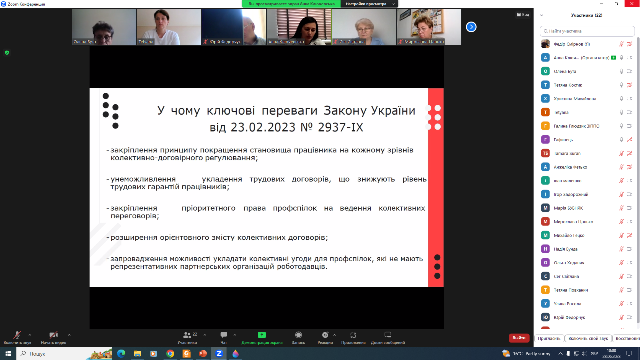640x360 pixels.
Task: Click the Windows Start button
Action: click(x=8, y=353)
